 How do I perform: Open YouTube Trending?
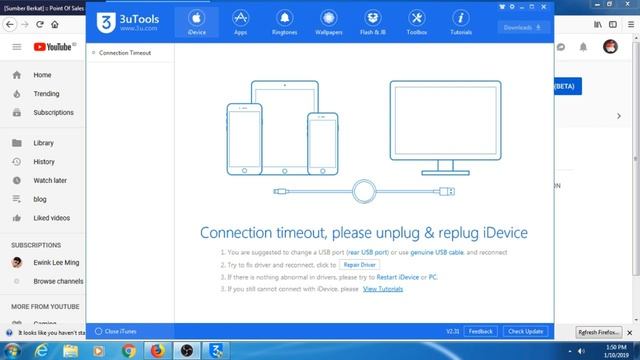[42, 94]
